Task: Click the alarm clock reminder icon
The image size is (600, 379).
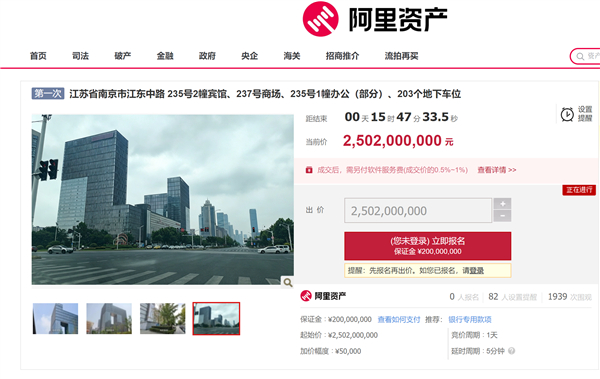Action: coord(567,114)
